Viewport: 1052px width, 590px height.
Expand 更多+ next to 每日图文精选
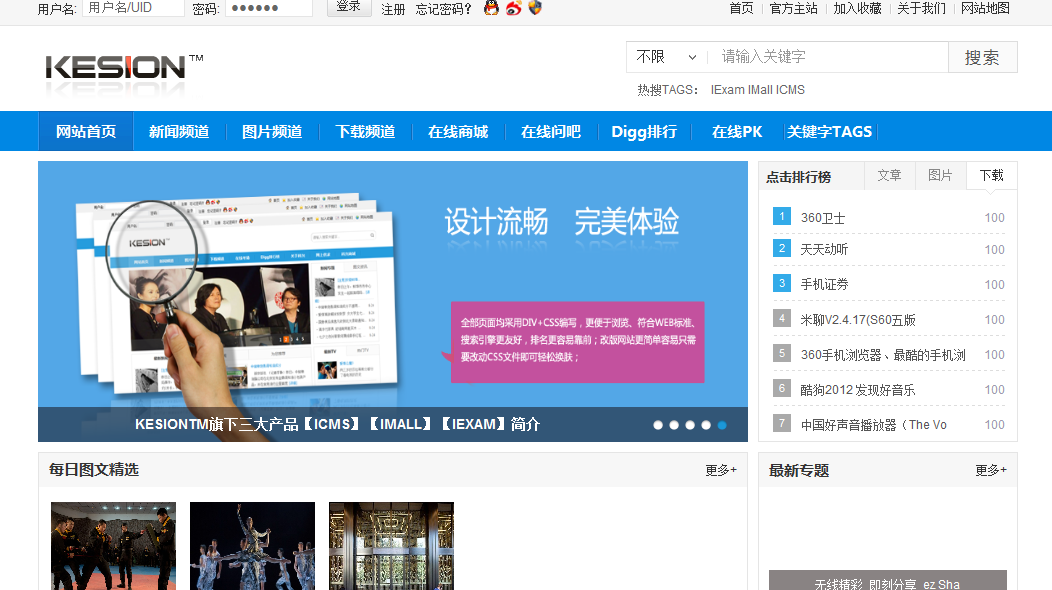[719, 469]
